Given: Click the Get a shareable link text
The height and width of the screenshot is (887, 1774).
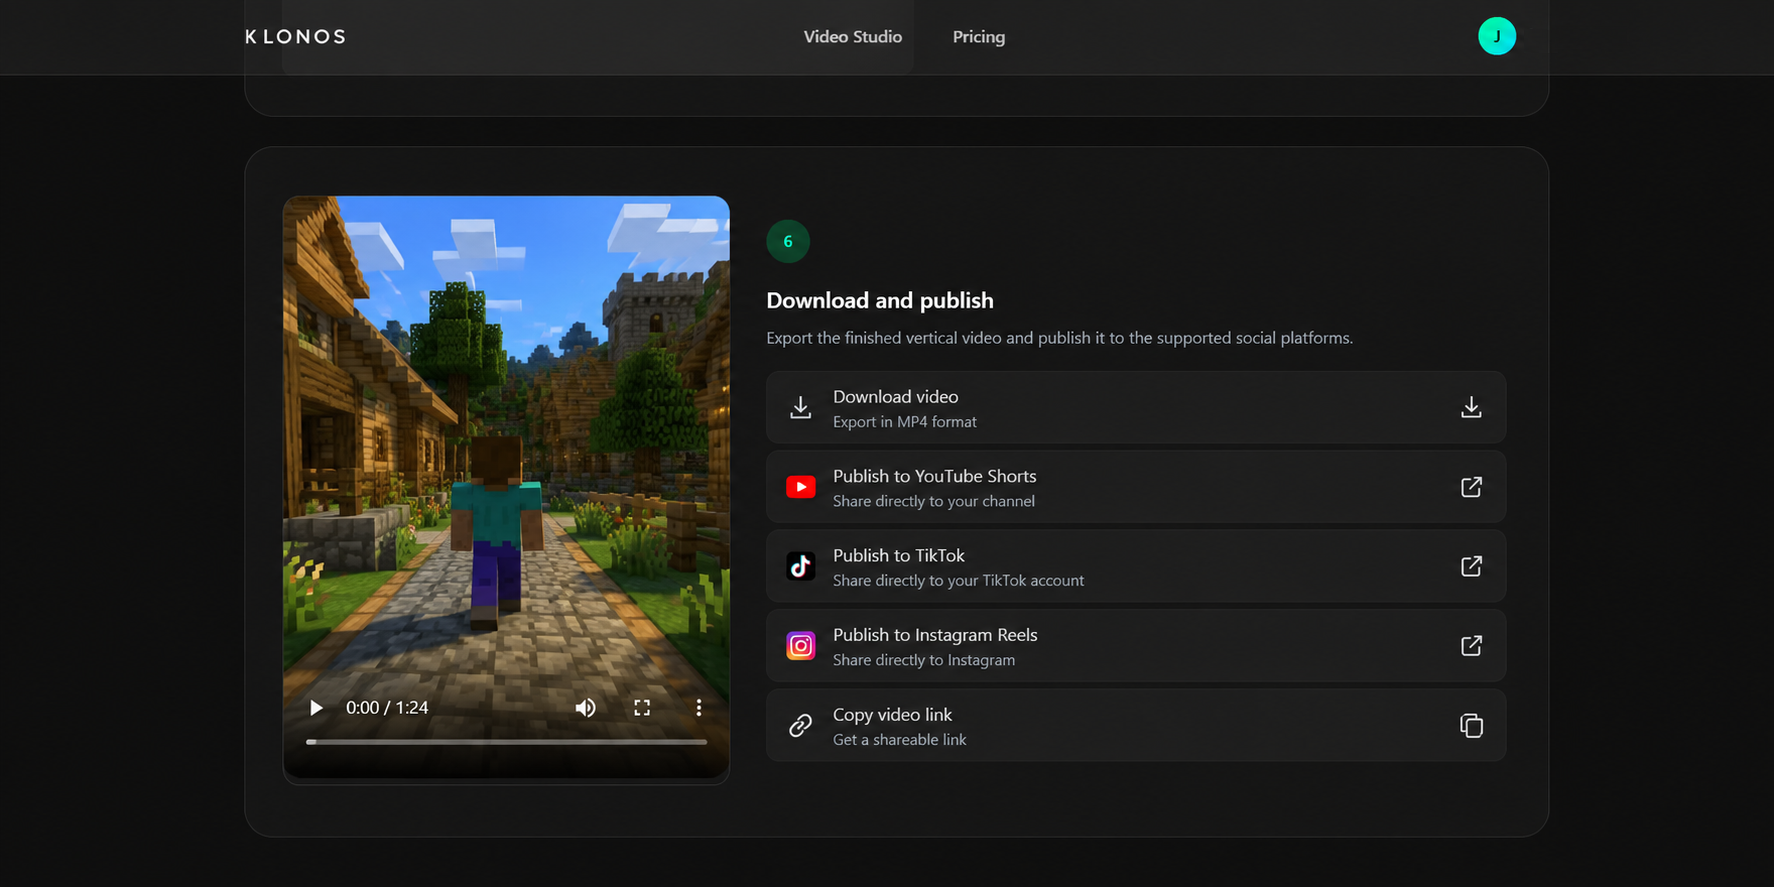Looking at the screenshot, I should 899,740.
